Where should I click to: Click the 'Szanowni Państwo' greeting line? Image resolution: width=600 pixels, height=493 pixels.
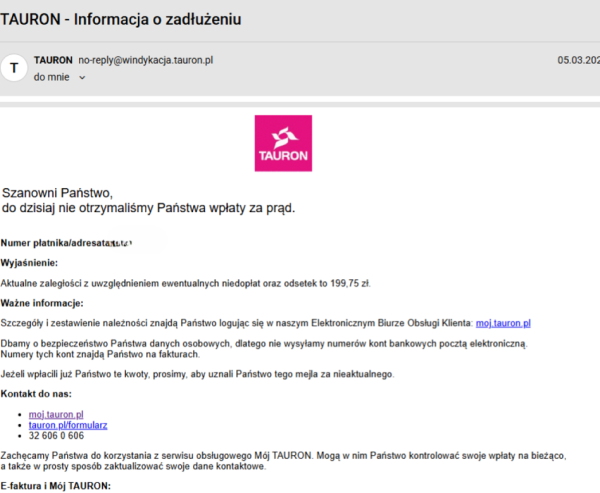[58, 192]
